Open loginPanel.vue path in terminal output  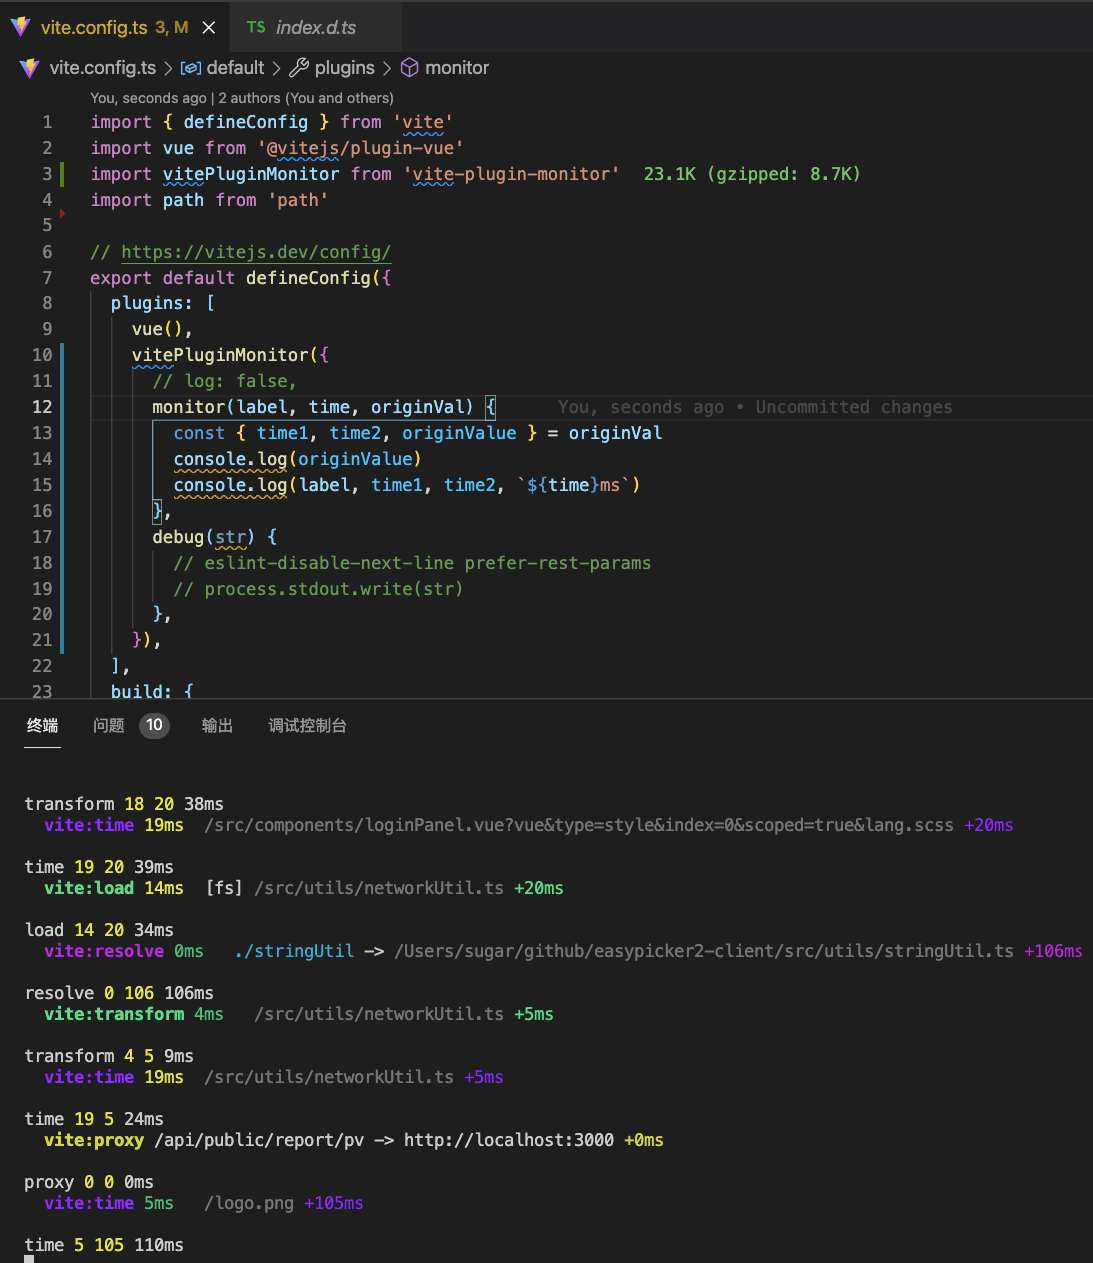pyautogui.click(x=578, y=825)
